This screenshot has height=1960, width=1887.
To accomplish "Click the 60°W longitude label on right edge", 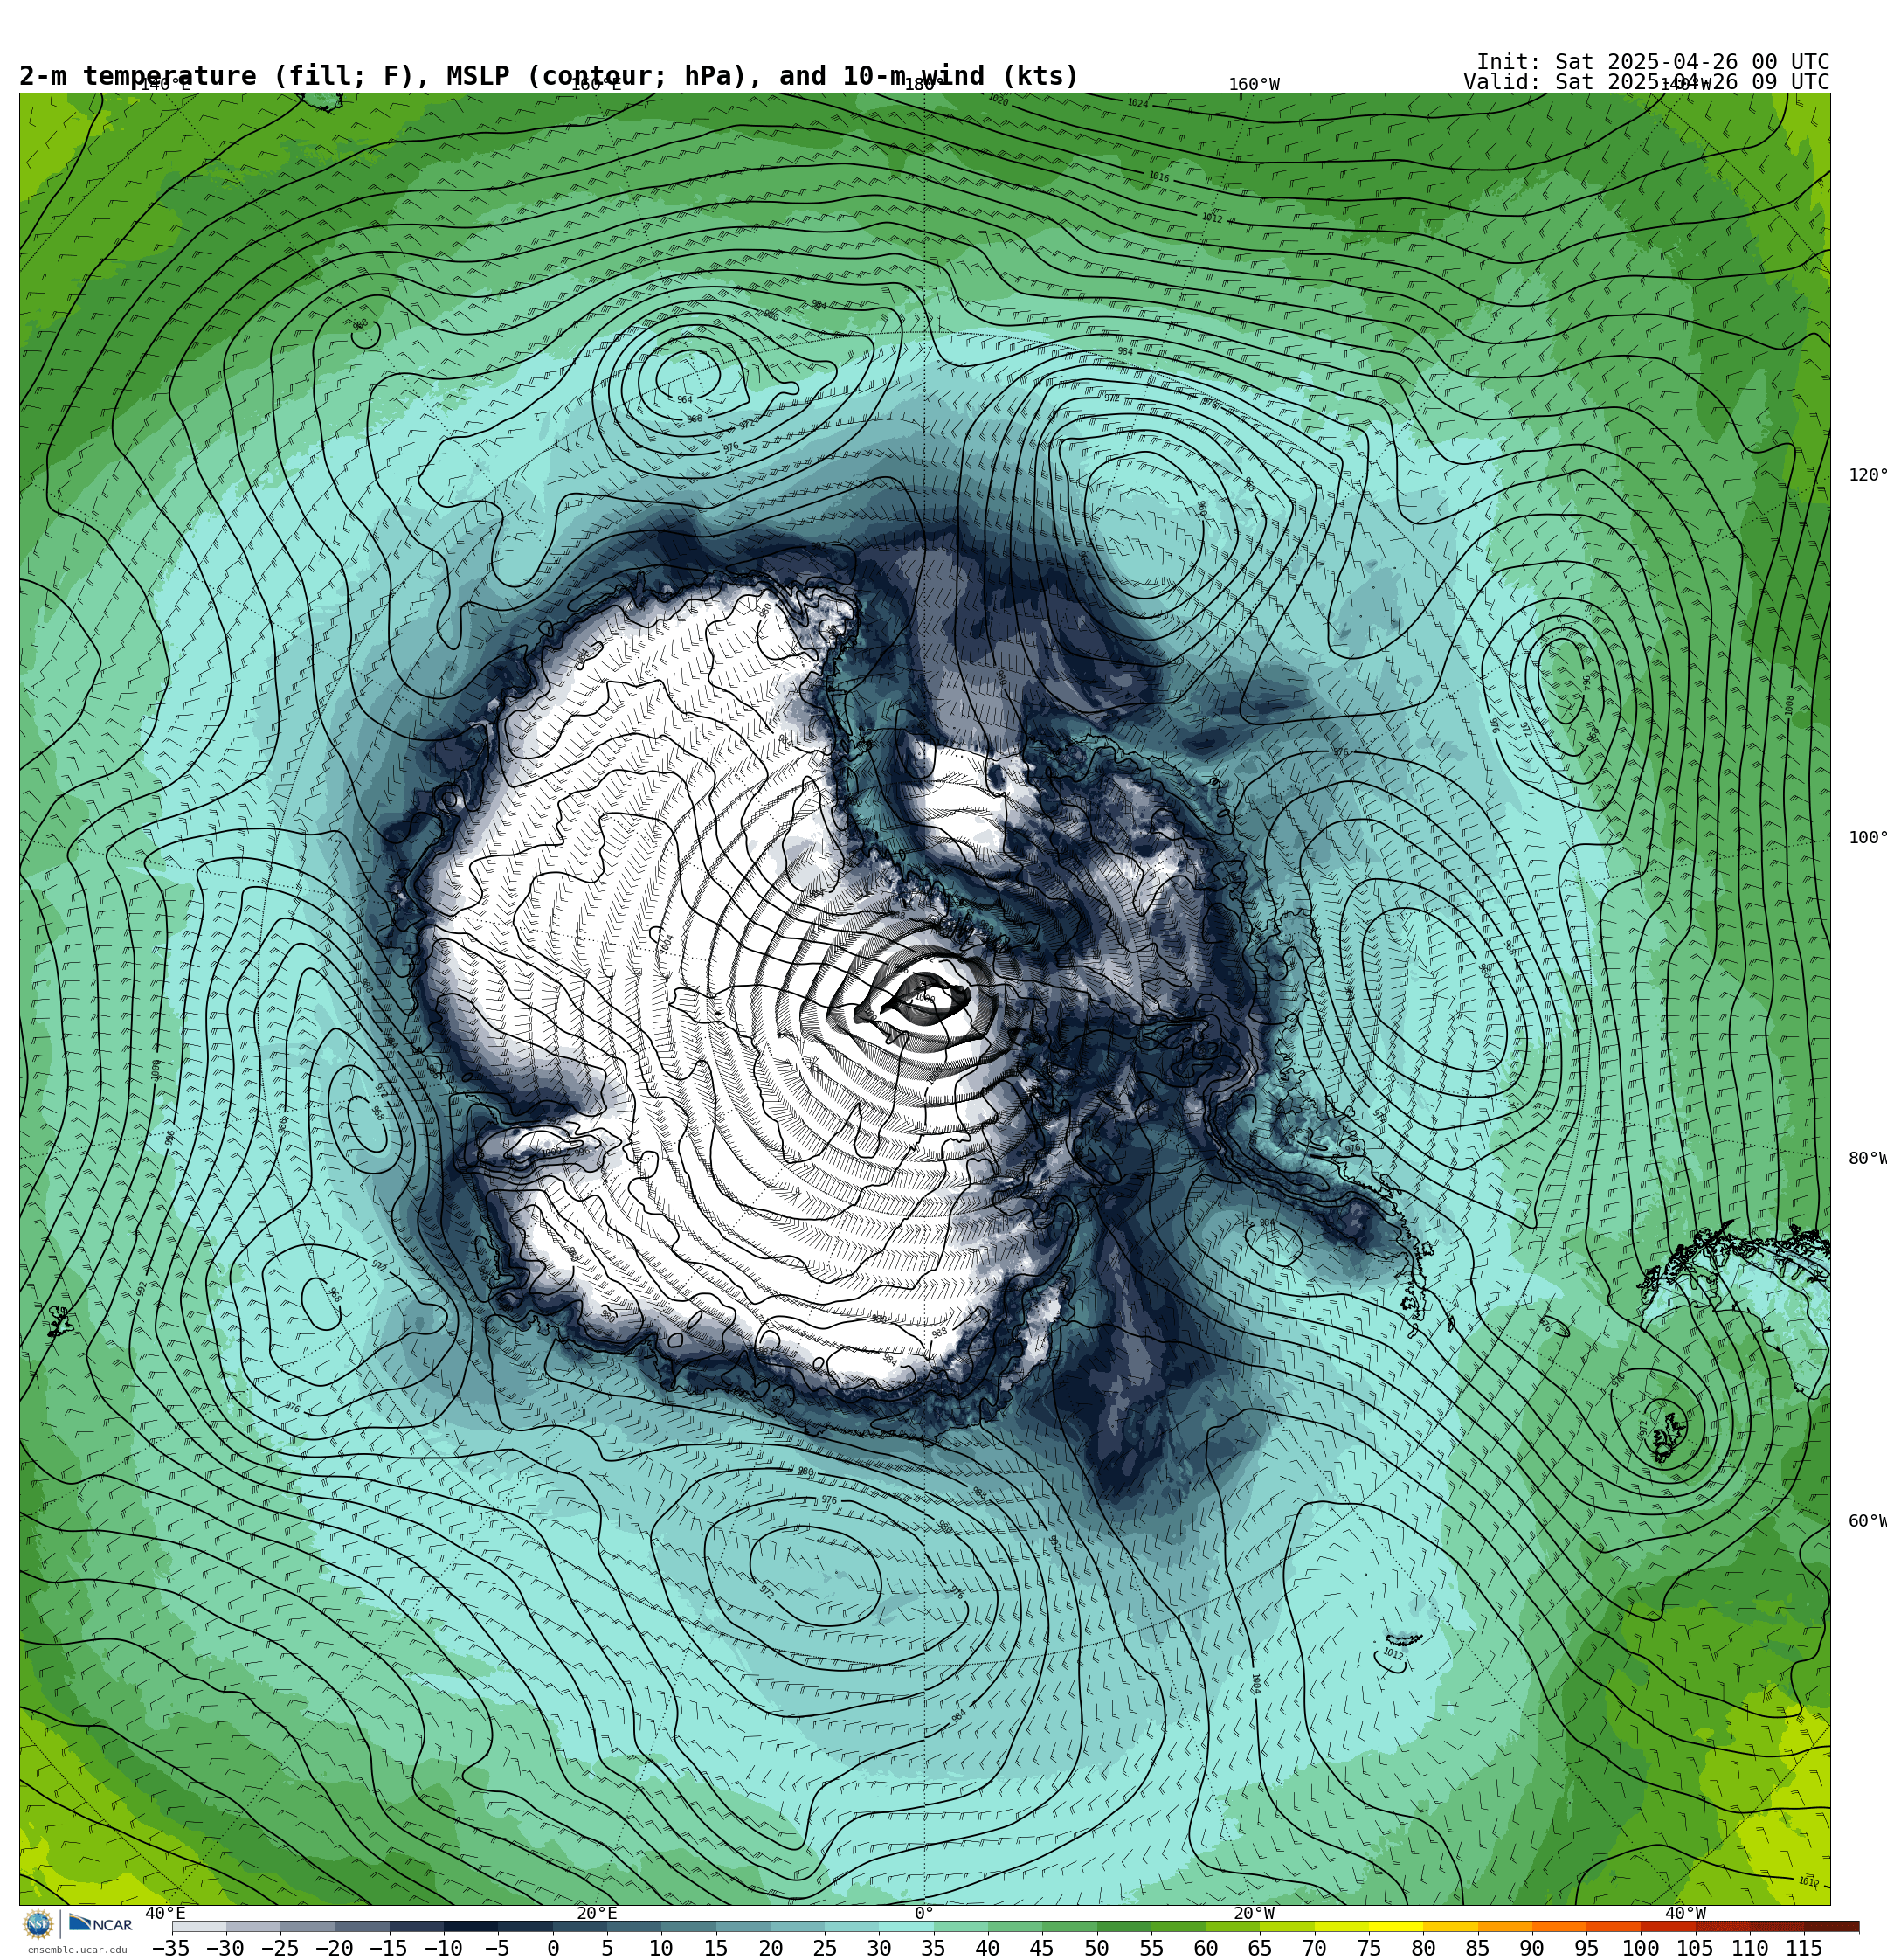I will pos(1867,1521).
